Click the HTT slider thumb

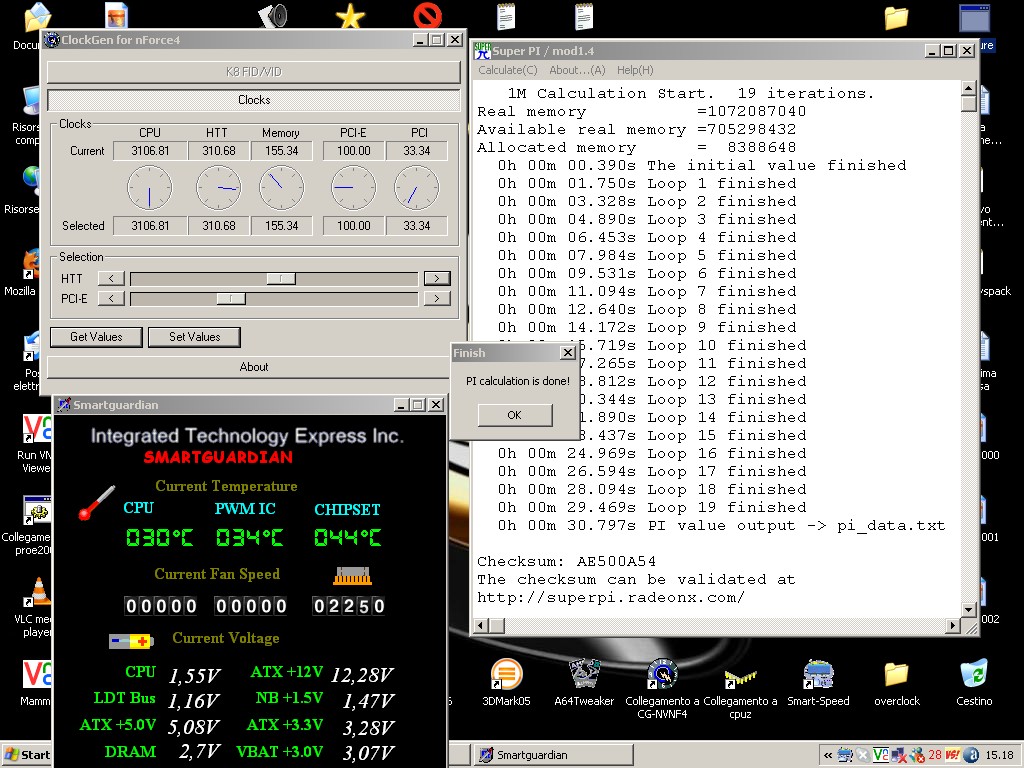tap(281, 279)
